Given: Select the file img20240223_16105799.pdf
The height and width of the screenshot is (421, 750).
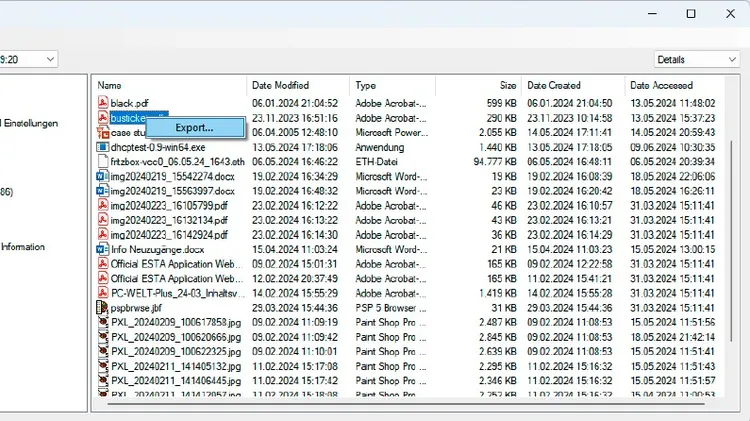Looking at the screenshot, I should [169, 206].
